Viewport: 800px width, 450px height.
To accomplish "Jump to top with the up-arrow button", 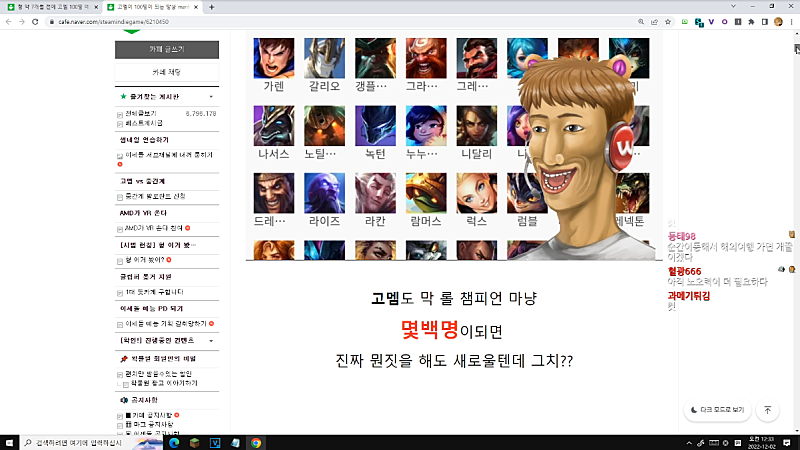I will (x=767, y=410).
